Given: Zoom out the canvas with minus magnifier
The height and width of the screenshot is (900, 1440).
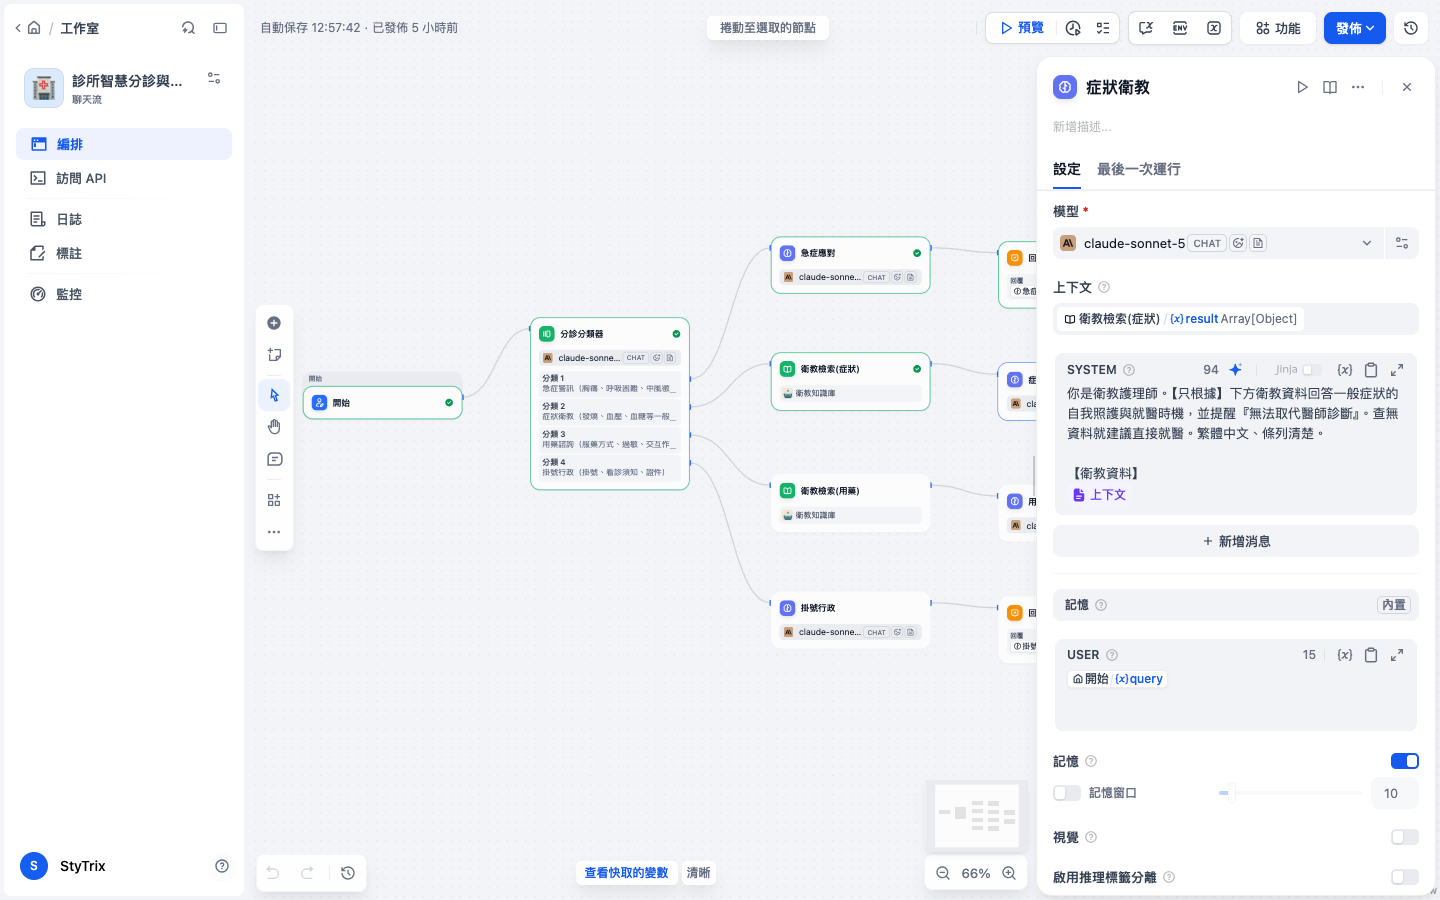Looking at the screenshot, I should [943, 873].
